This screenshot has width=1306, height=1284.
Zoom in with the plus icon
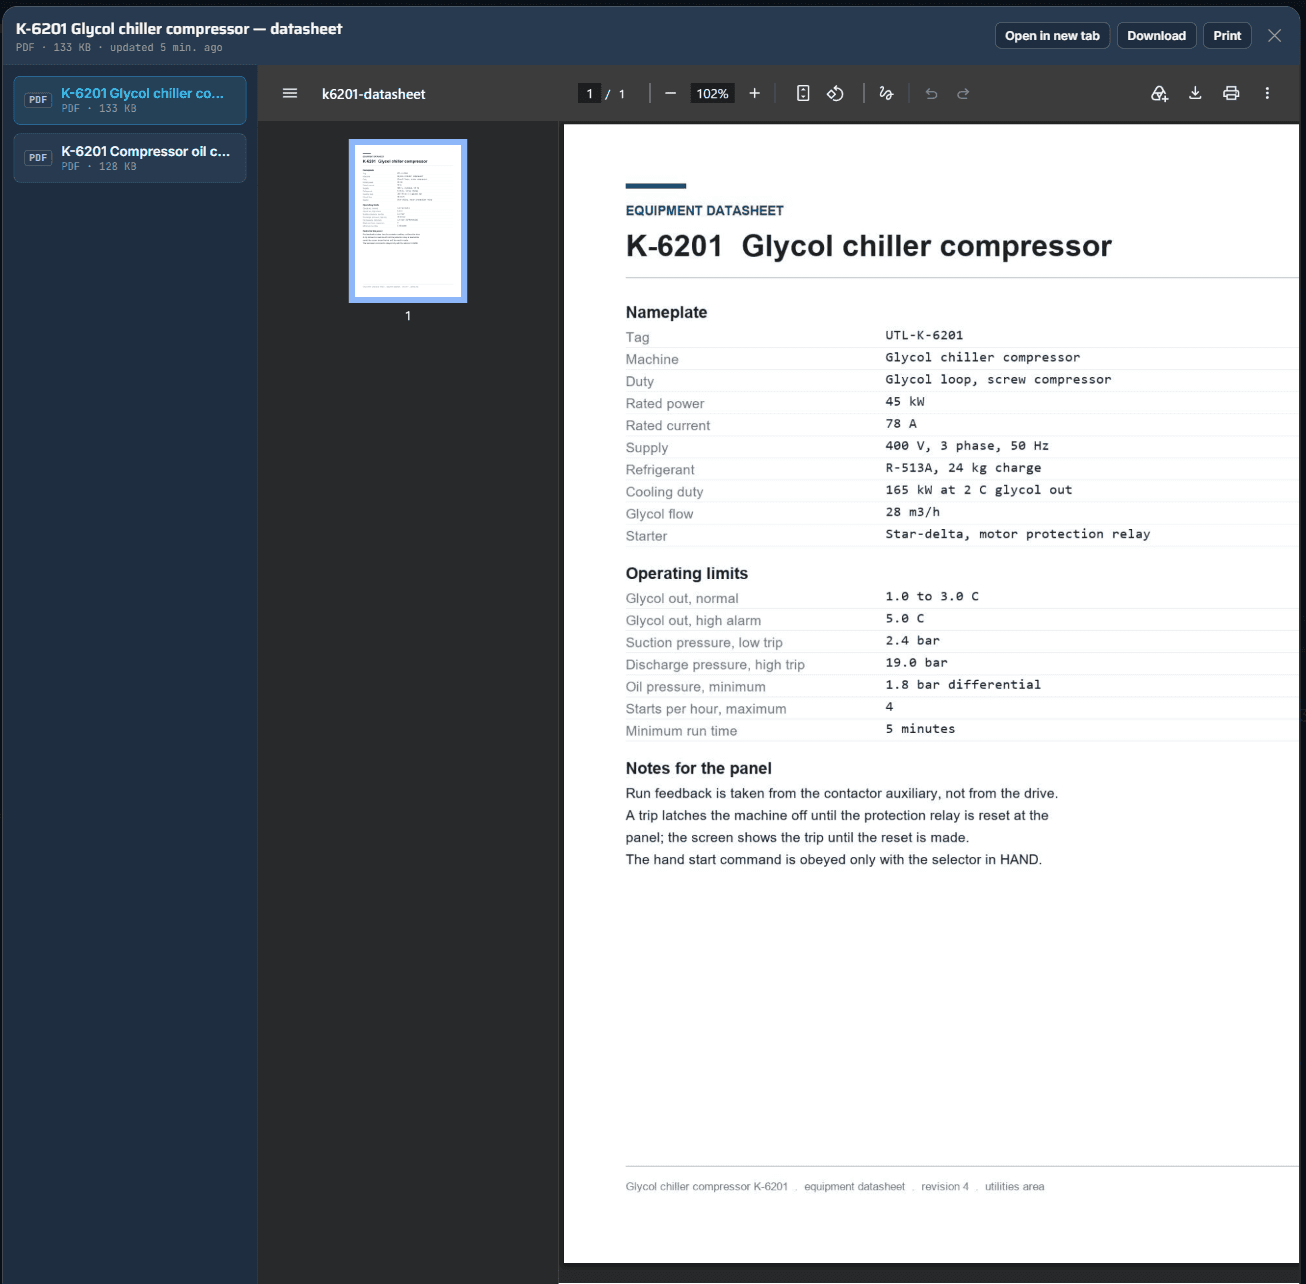[755, 93]
